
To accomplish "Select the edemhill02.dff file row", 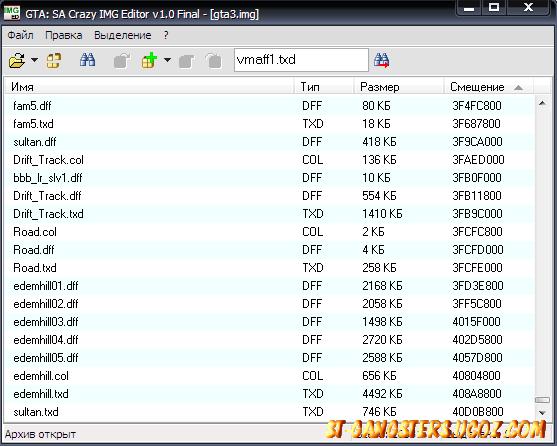I will (269, 304).
